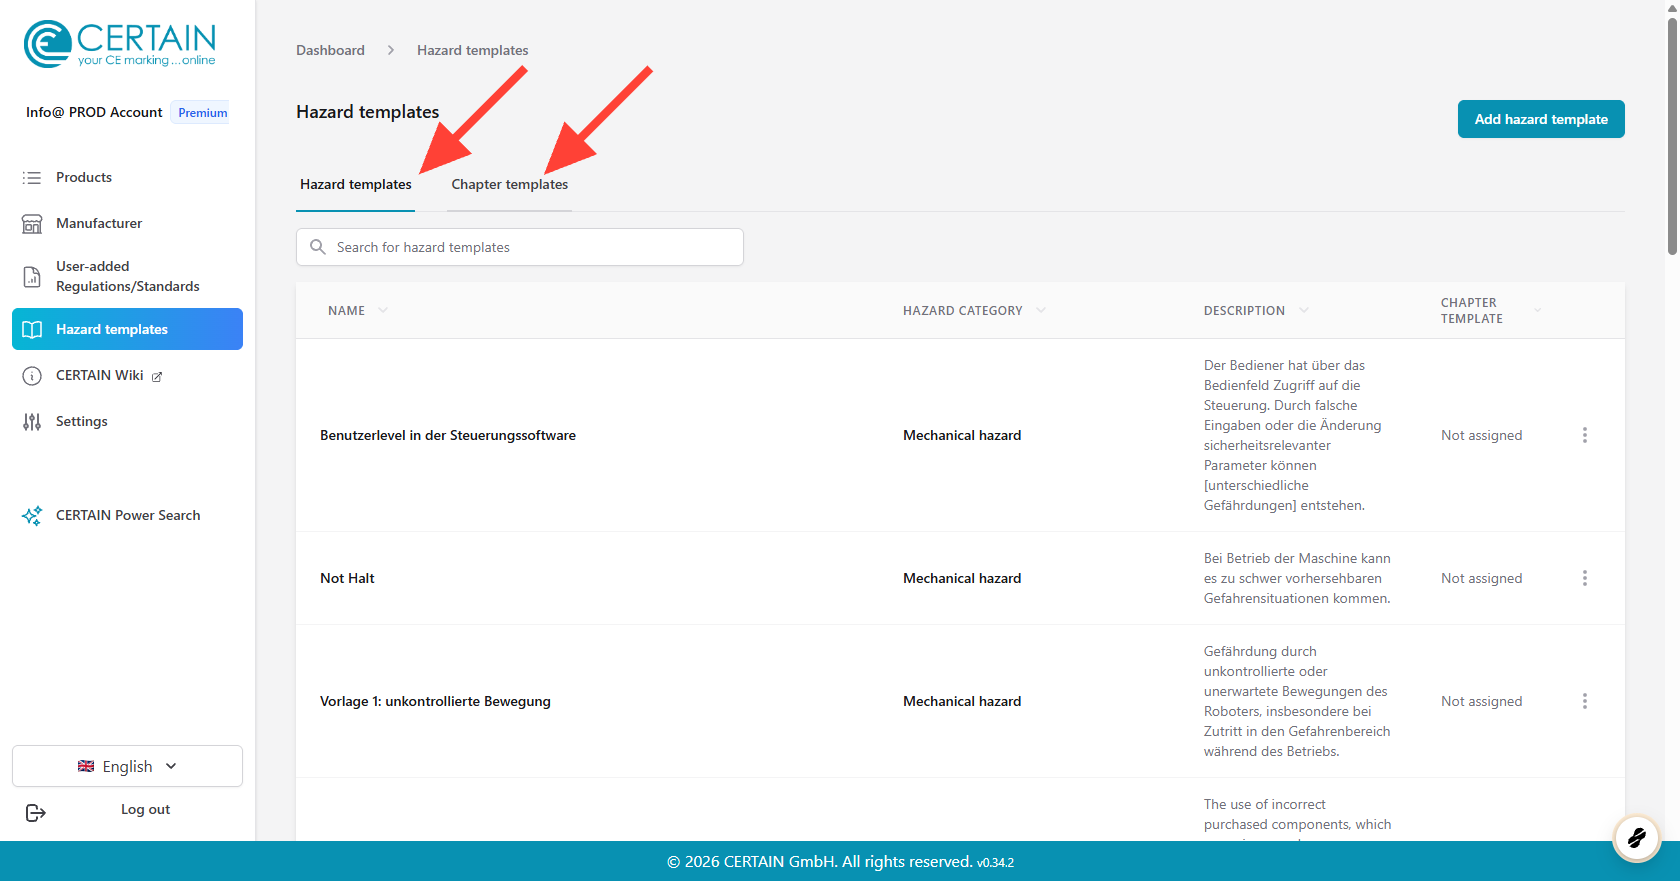The image size is (1680, 881).
Task: Click the Hazard templates page heading
Action: tap(368, 112)
